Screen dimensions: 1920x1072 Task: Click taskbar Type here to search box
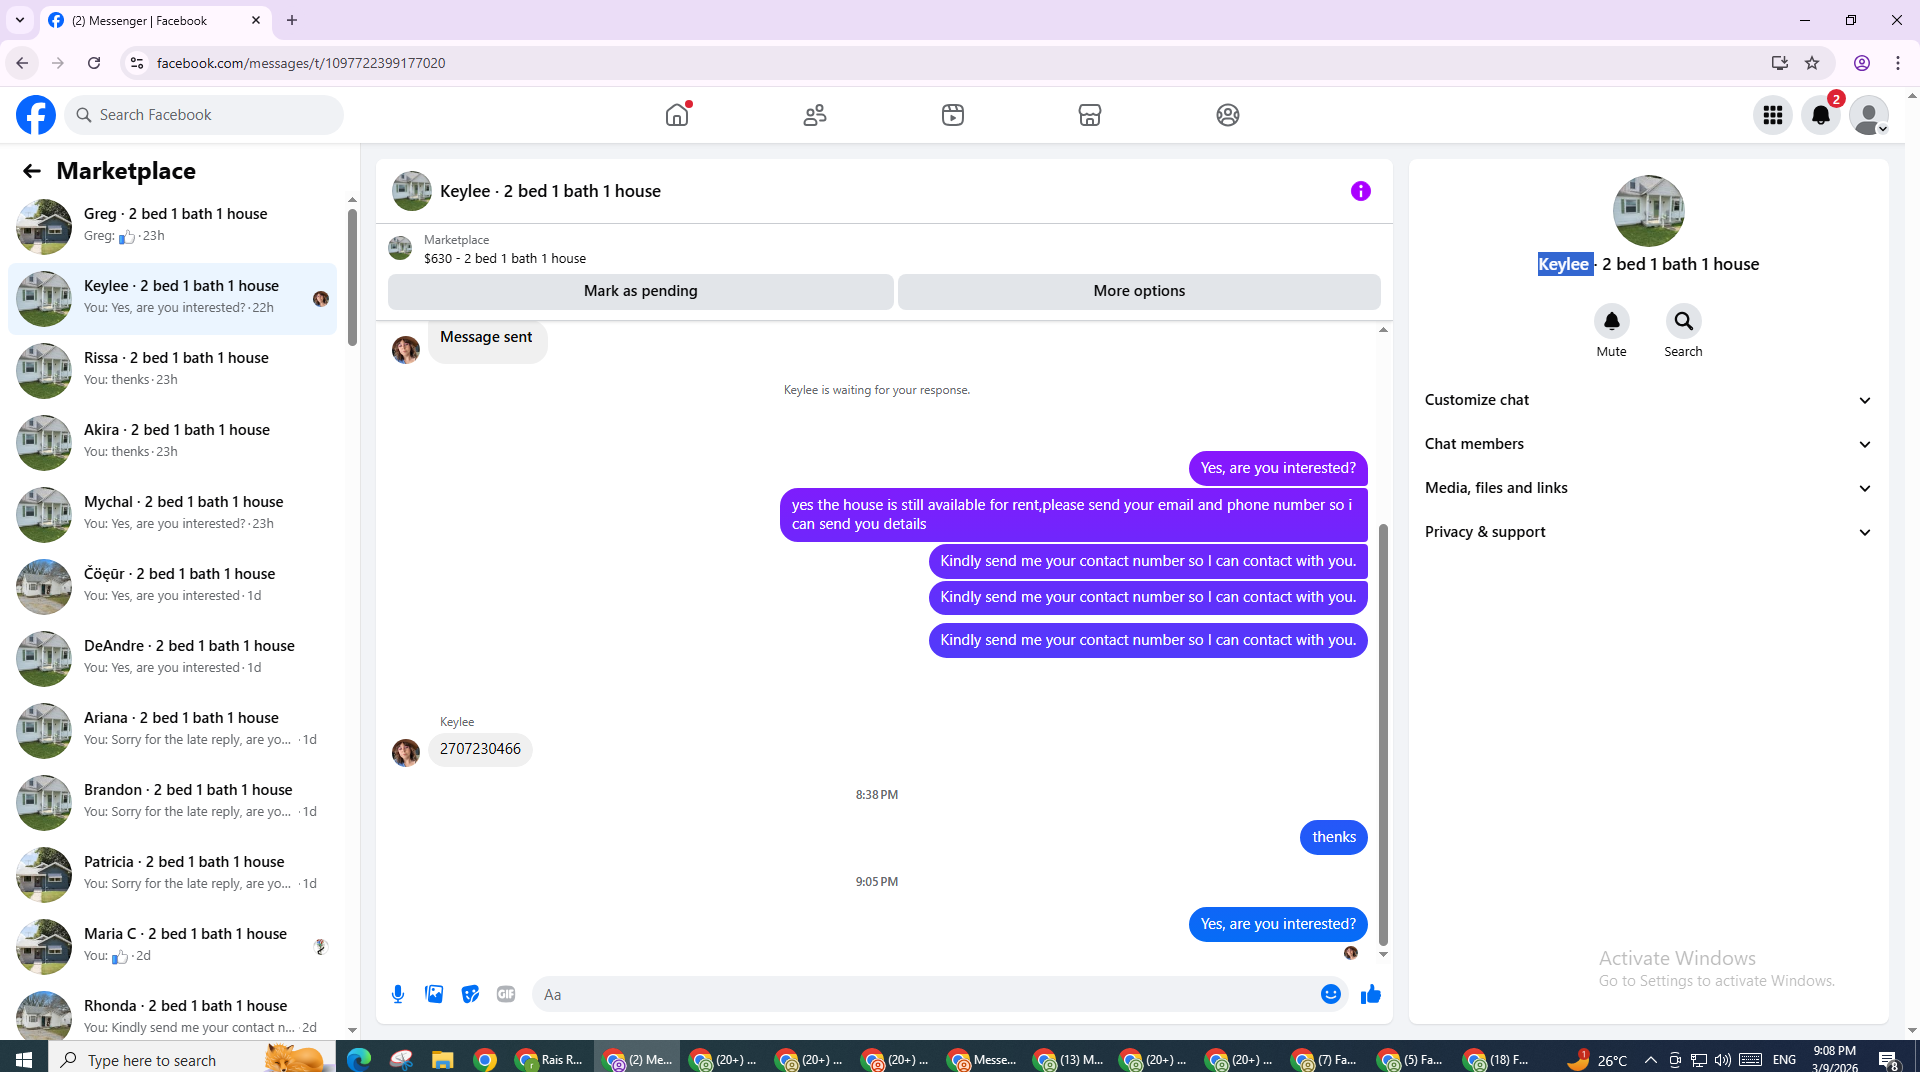pyautogui.click(x=190, y=1059)
